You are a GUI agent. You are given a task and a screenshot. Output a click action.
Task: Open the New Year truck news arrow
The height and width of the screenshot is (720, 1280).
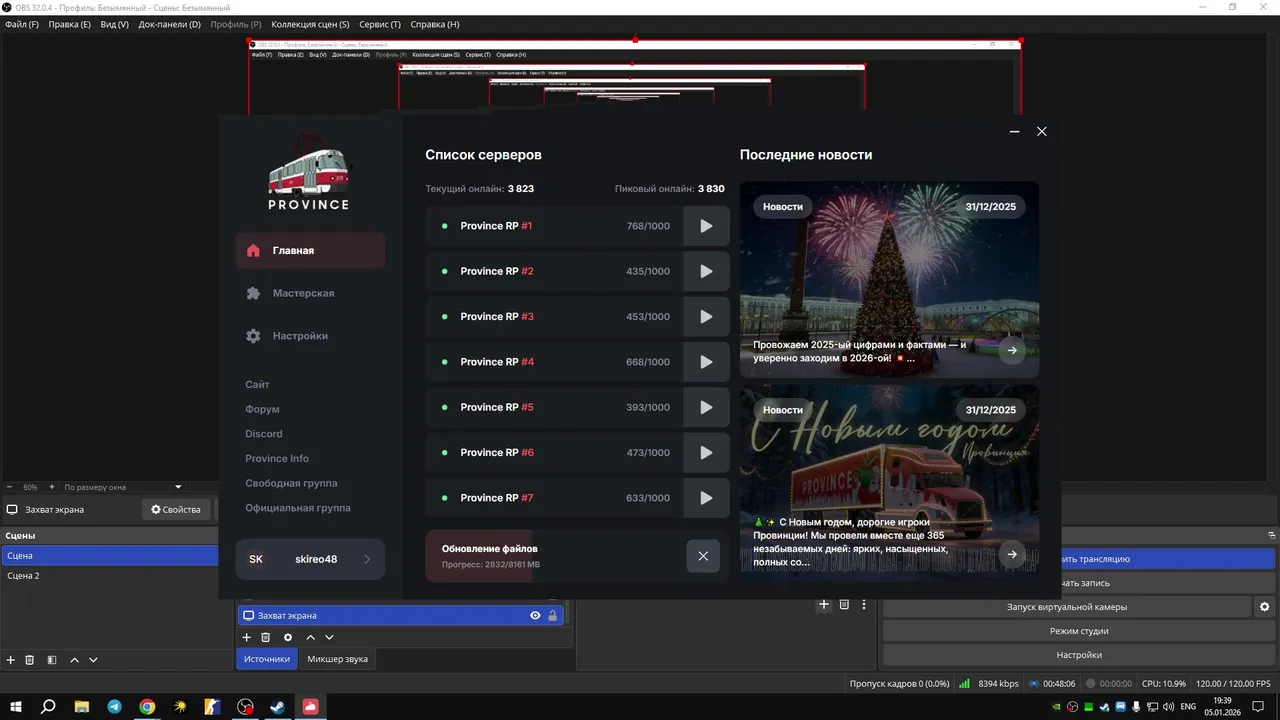pyautogui.click(x=1012, y=554)
